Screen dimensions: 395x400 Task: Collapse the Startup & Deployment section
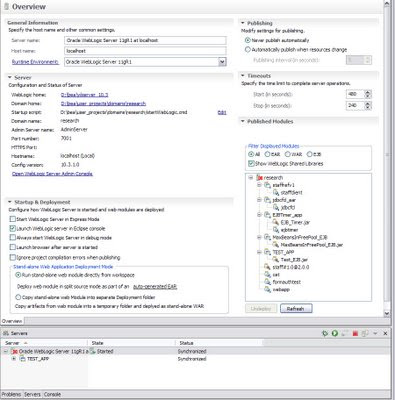tap(10, 202)
